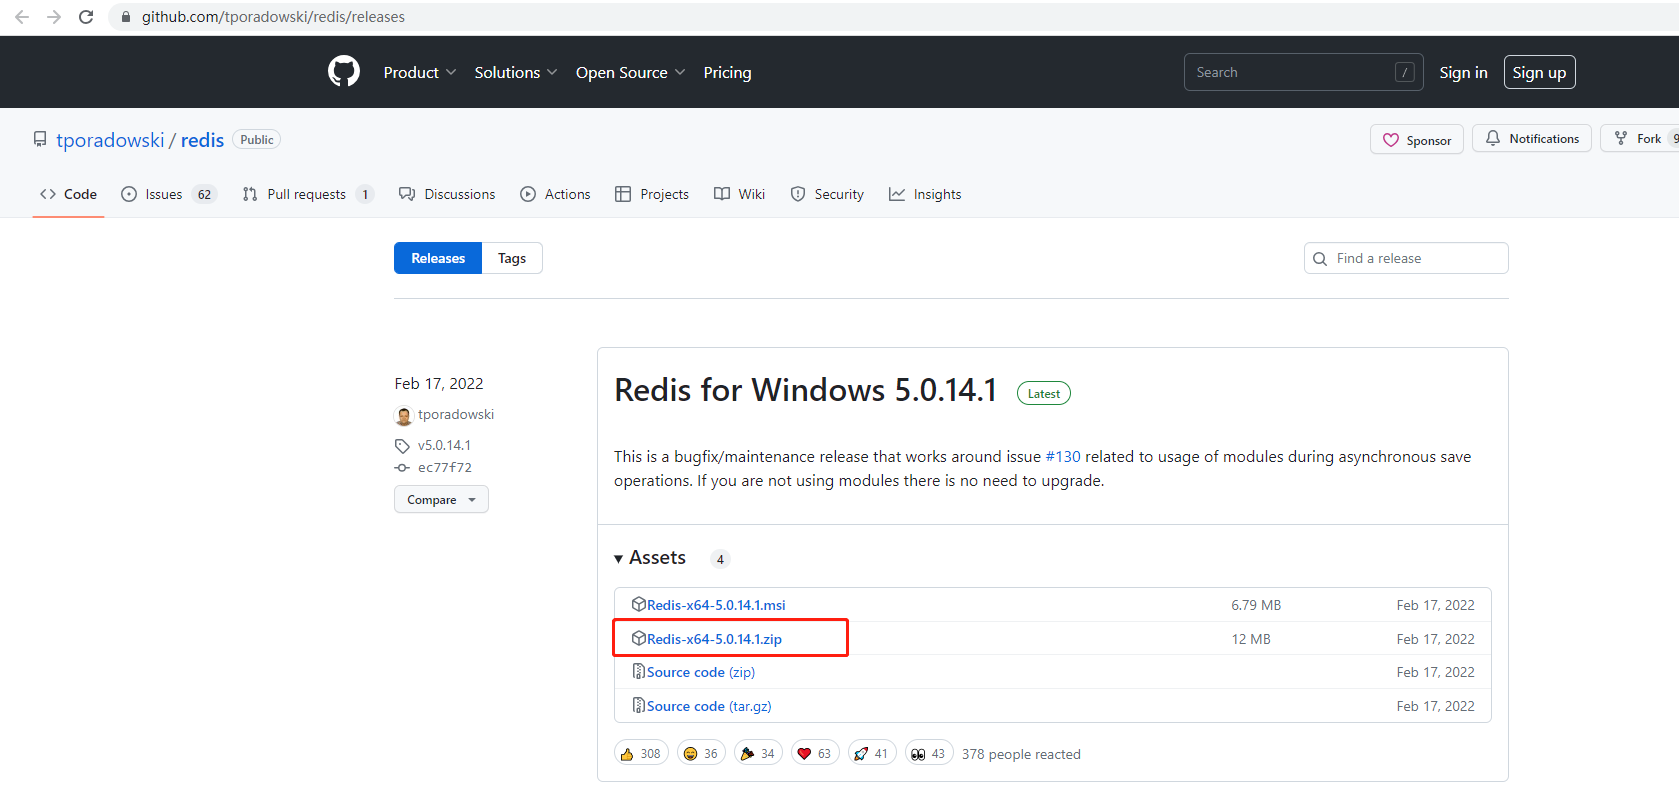
Task: Open the Wiki tab
Action: click(x=740, y=194)
